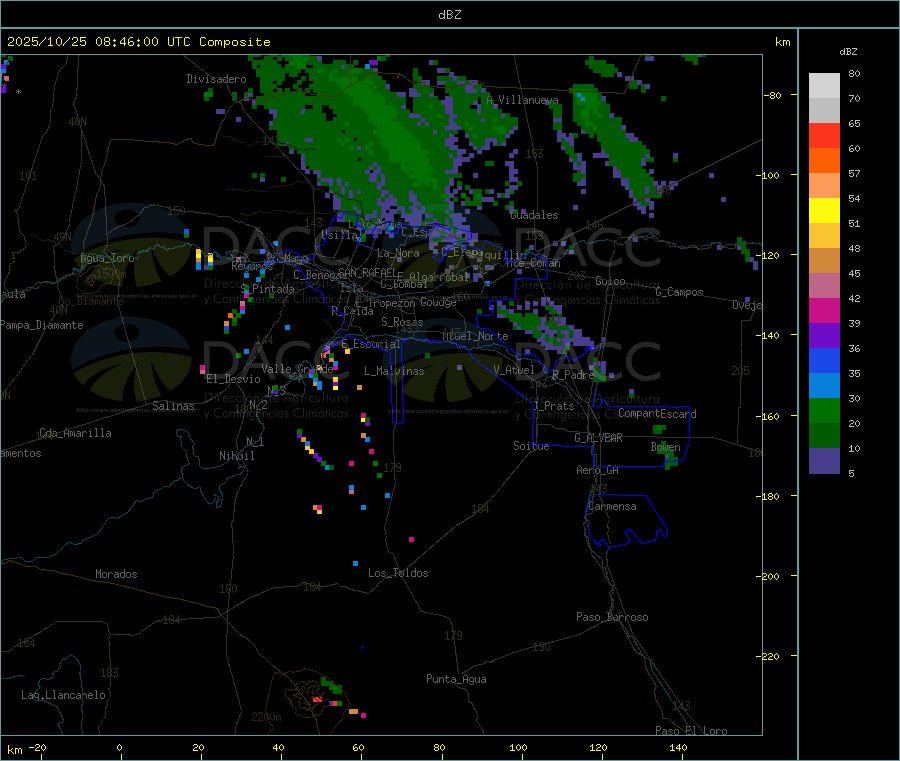Click the Agua_Toro place label
The width and height of the screenshot is (900, 761).
[x=107, y=258]
